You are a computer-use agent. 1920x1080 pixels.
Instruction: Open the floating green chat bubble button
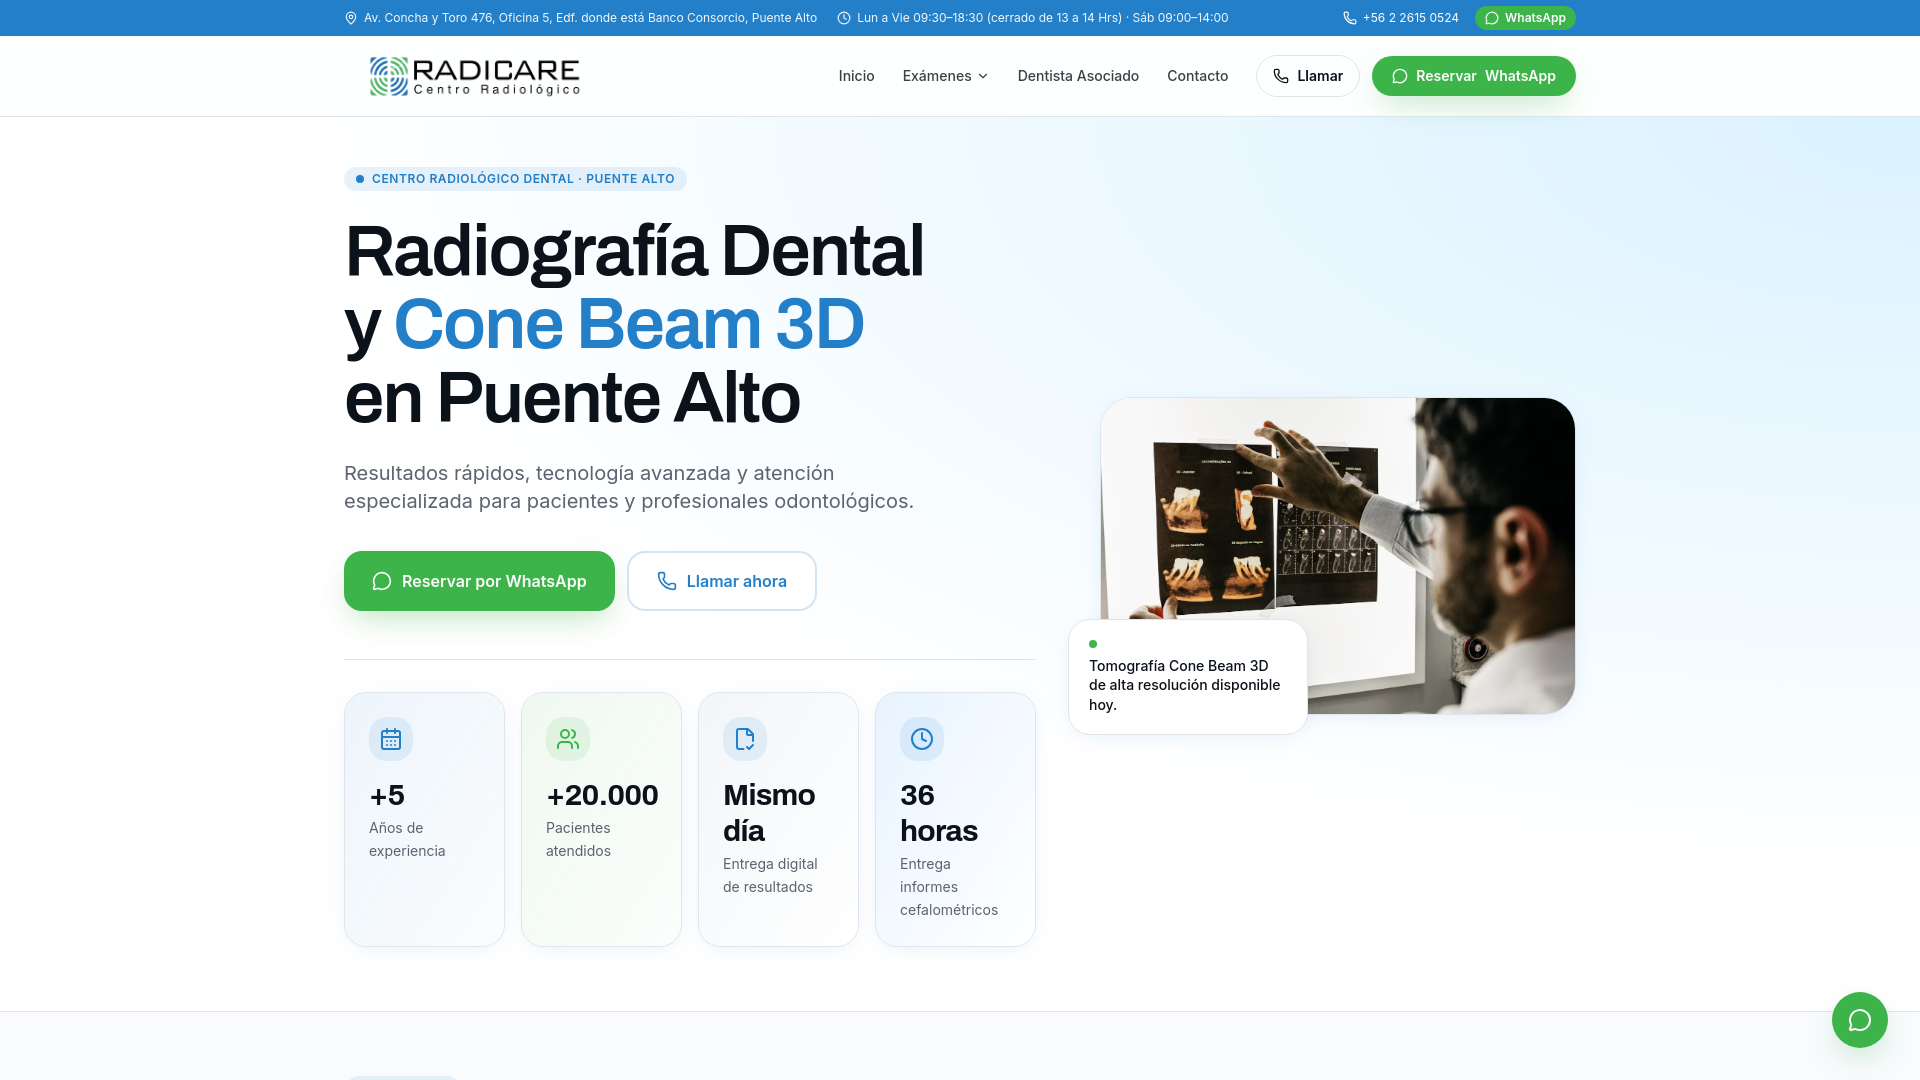[x=1859, y=1019]
